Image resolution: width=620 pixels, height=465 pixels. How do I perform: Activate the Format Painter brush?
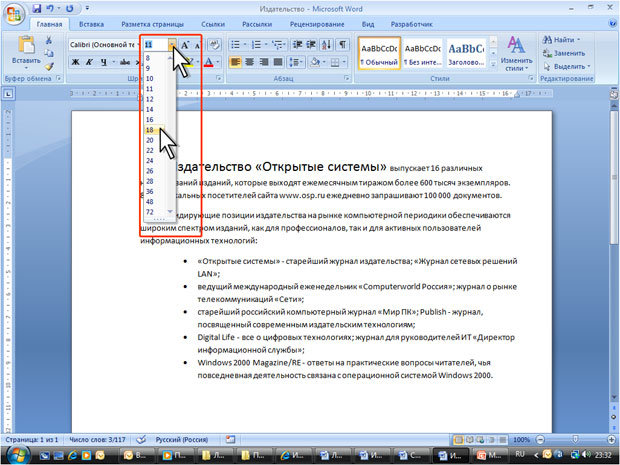pyautogui.click(x=49, y=66)
